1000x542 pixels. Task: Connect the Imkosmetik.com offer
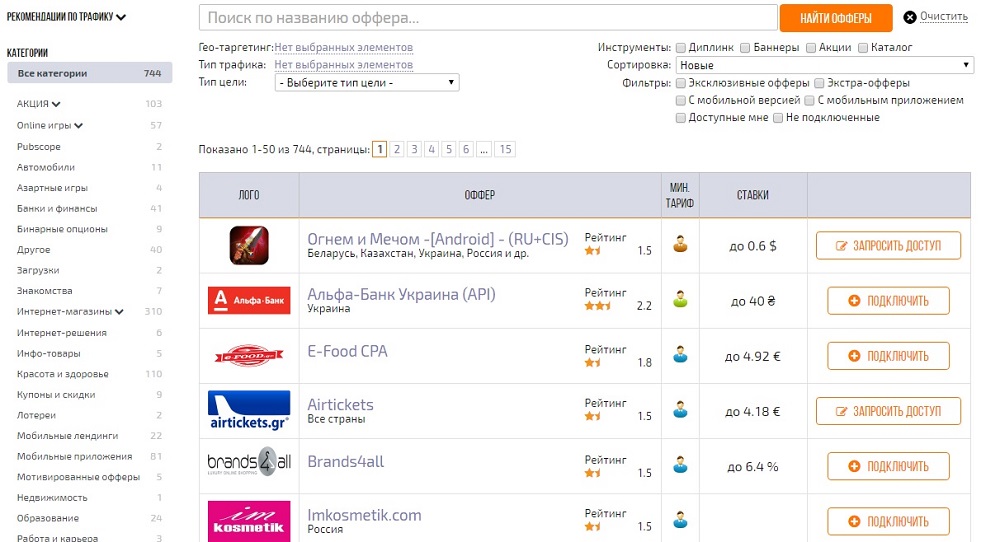point(888,521)
